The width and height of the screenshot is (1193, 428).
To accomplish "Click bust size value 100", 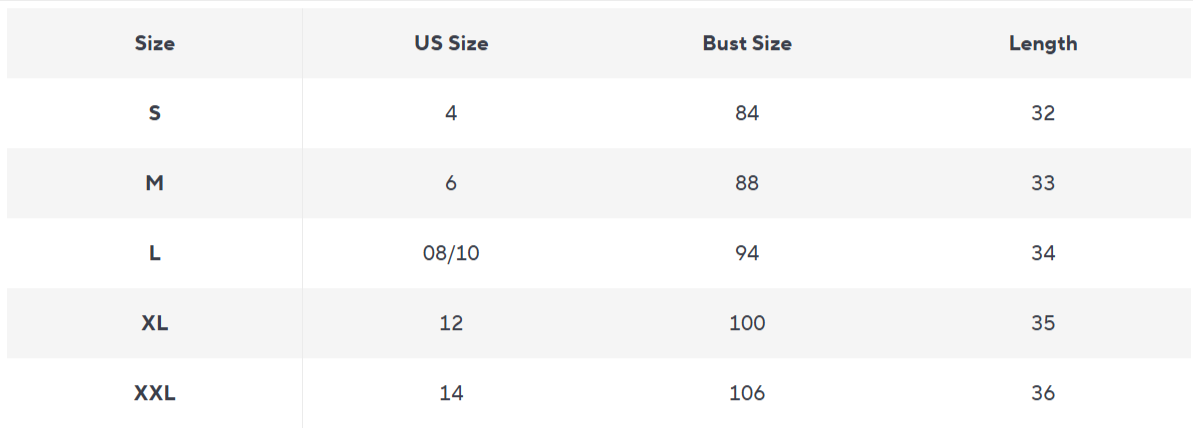I will [747, 323].
